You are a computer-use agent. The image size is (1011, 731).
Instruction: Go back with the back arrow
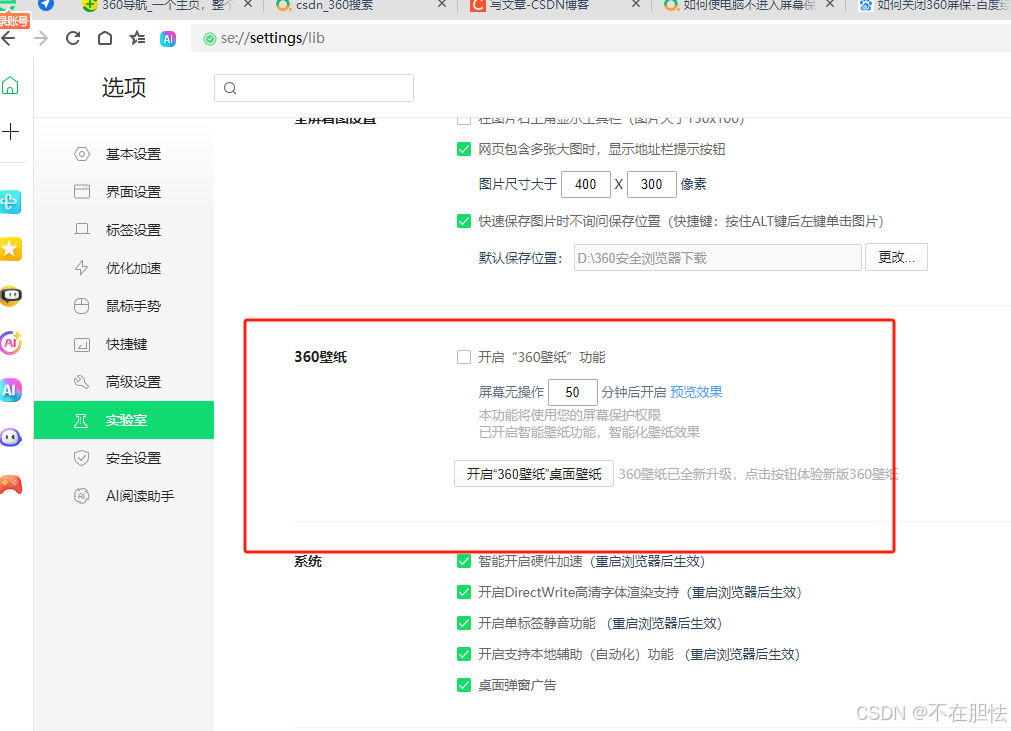coord(8,39)
